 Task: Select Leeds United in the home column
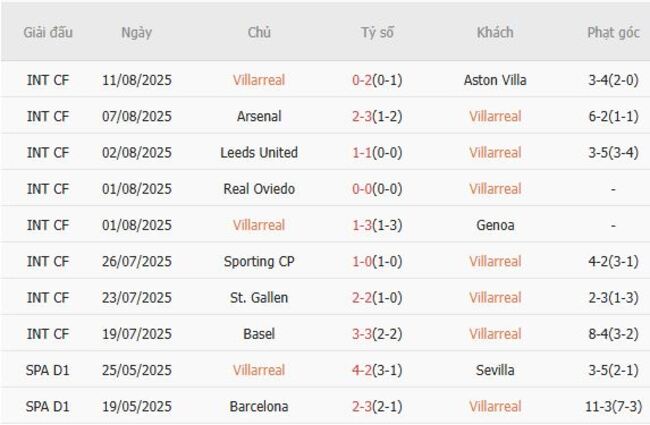pyautogui.click(x=259, y=153)
